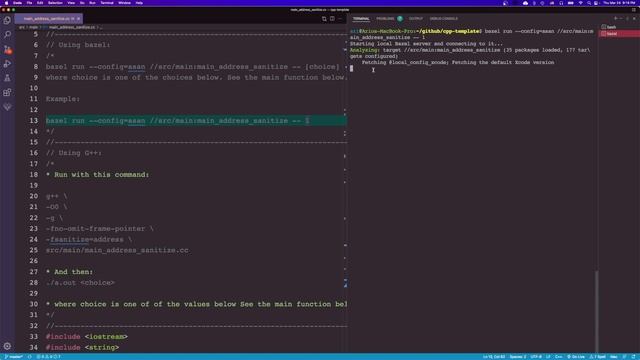Open the Manage gear at the sidebar bottom

click(7, 346)
